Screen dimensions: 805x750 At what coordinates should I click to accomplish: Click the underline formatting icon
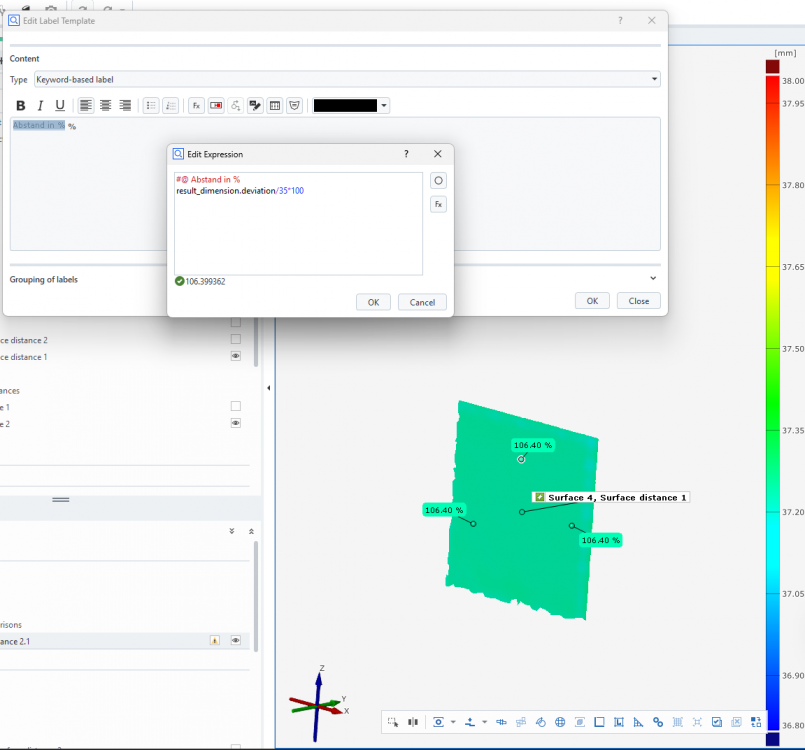(x=60, y=106)
